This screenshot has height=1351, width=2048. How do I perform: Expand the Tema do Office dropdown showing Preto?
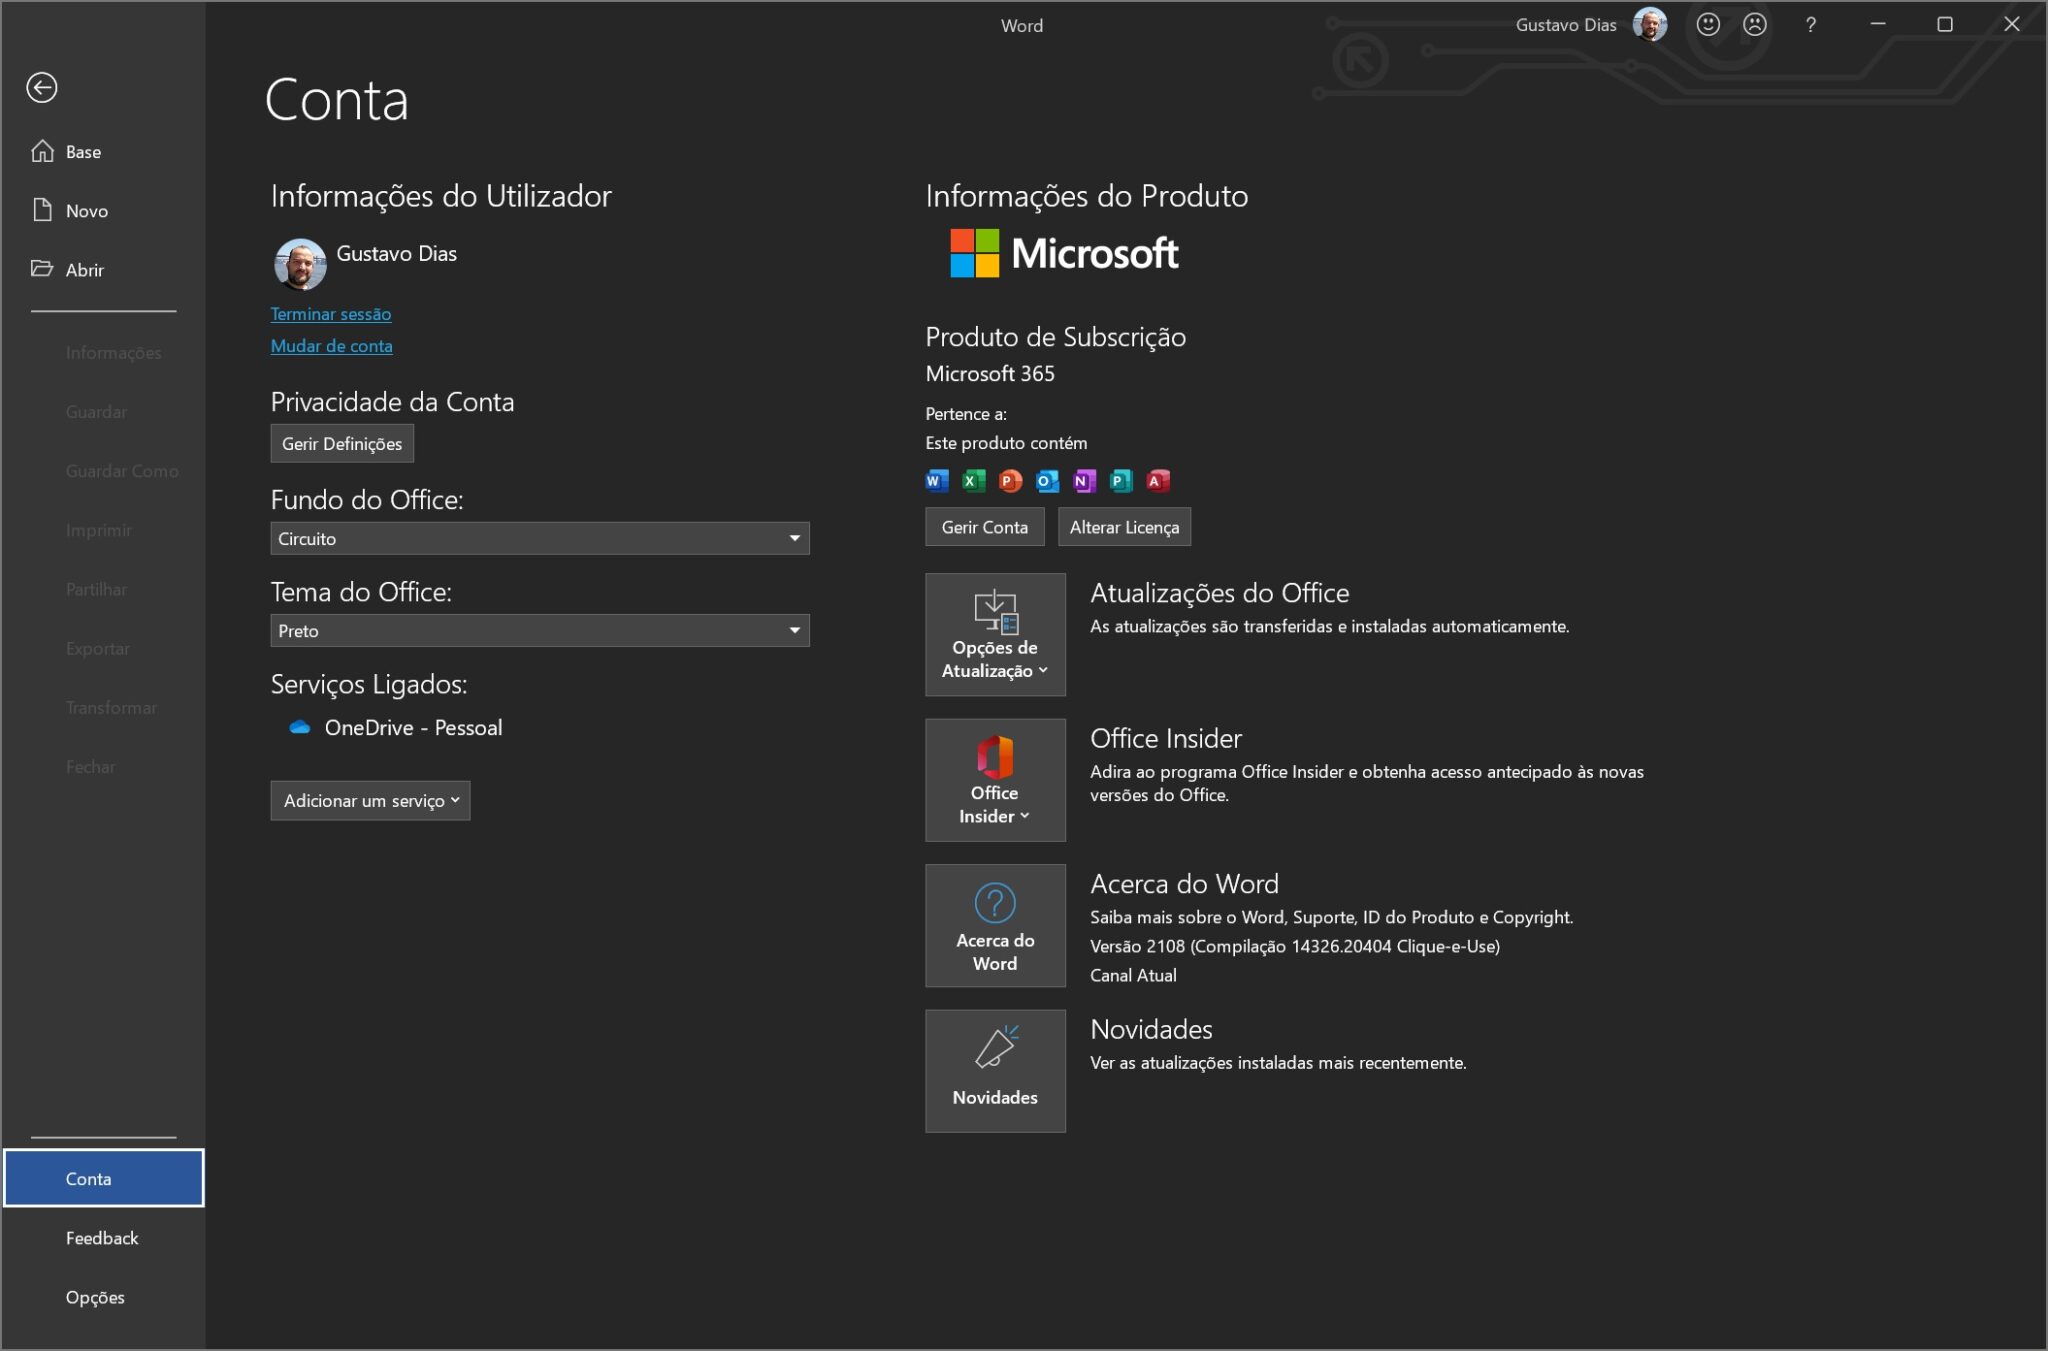pyautogui.click(x=540, y=631)
